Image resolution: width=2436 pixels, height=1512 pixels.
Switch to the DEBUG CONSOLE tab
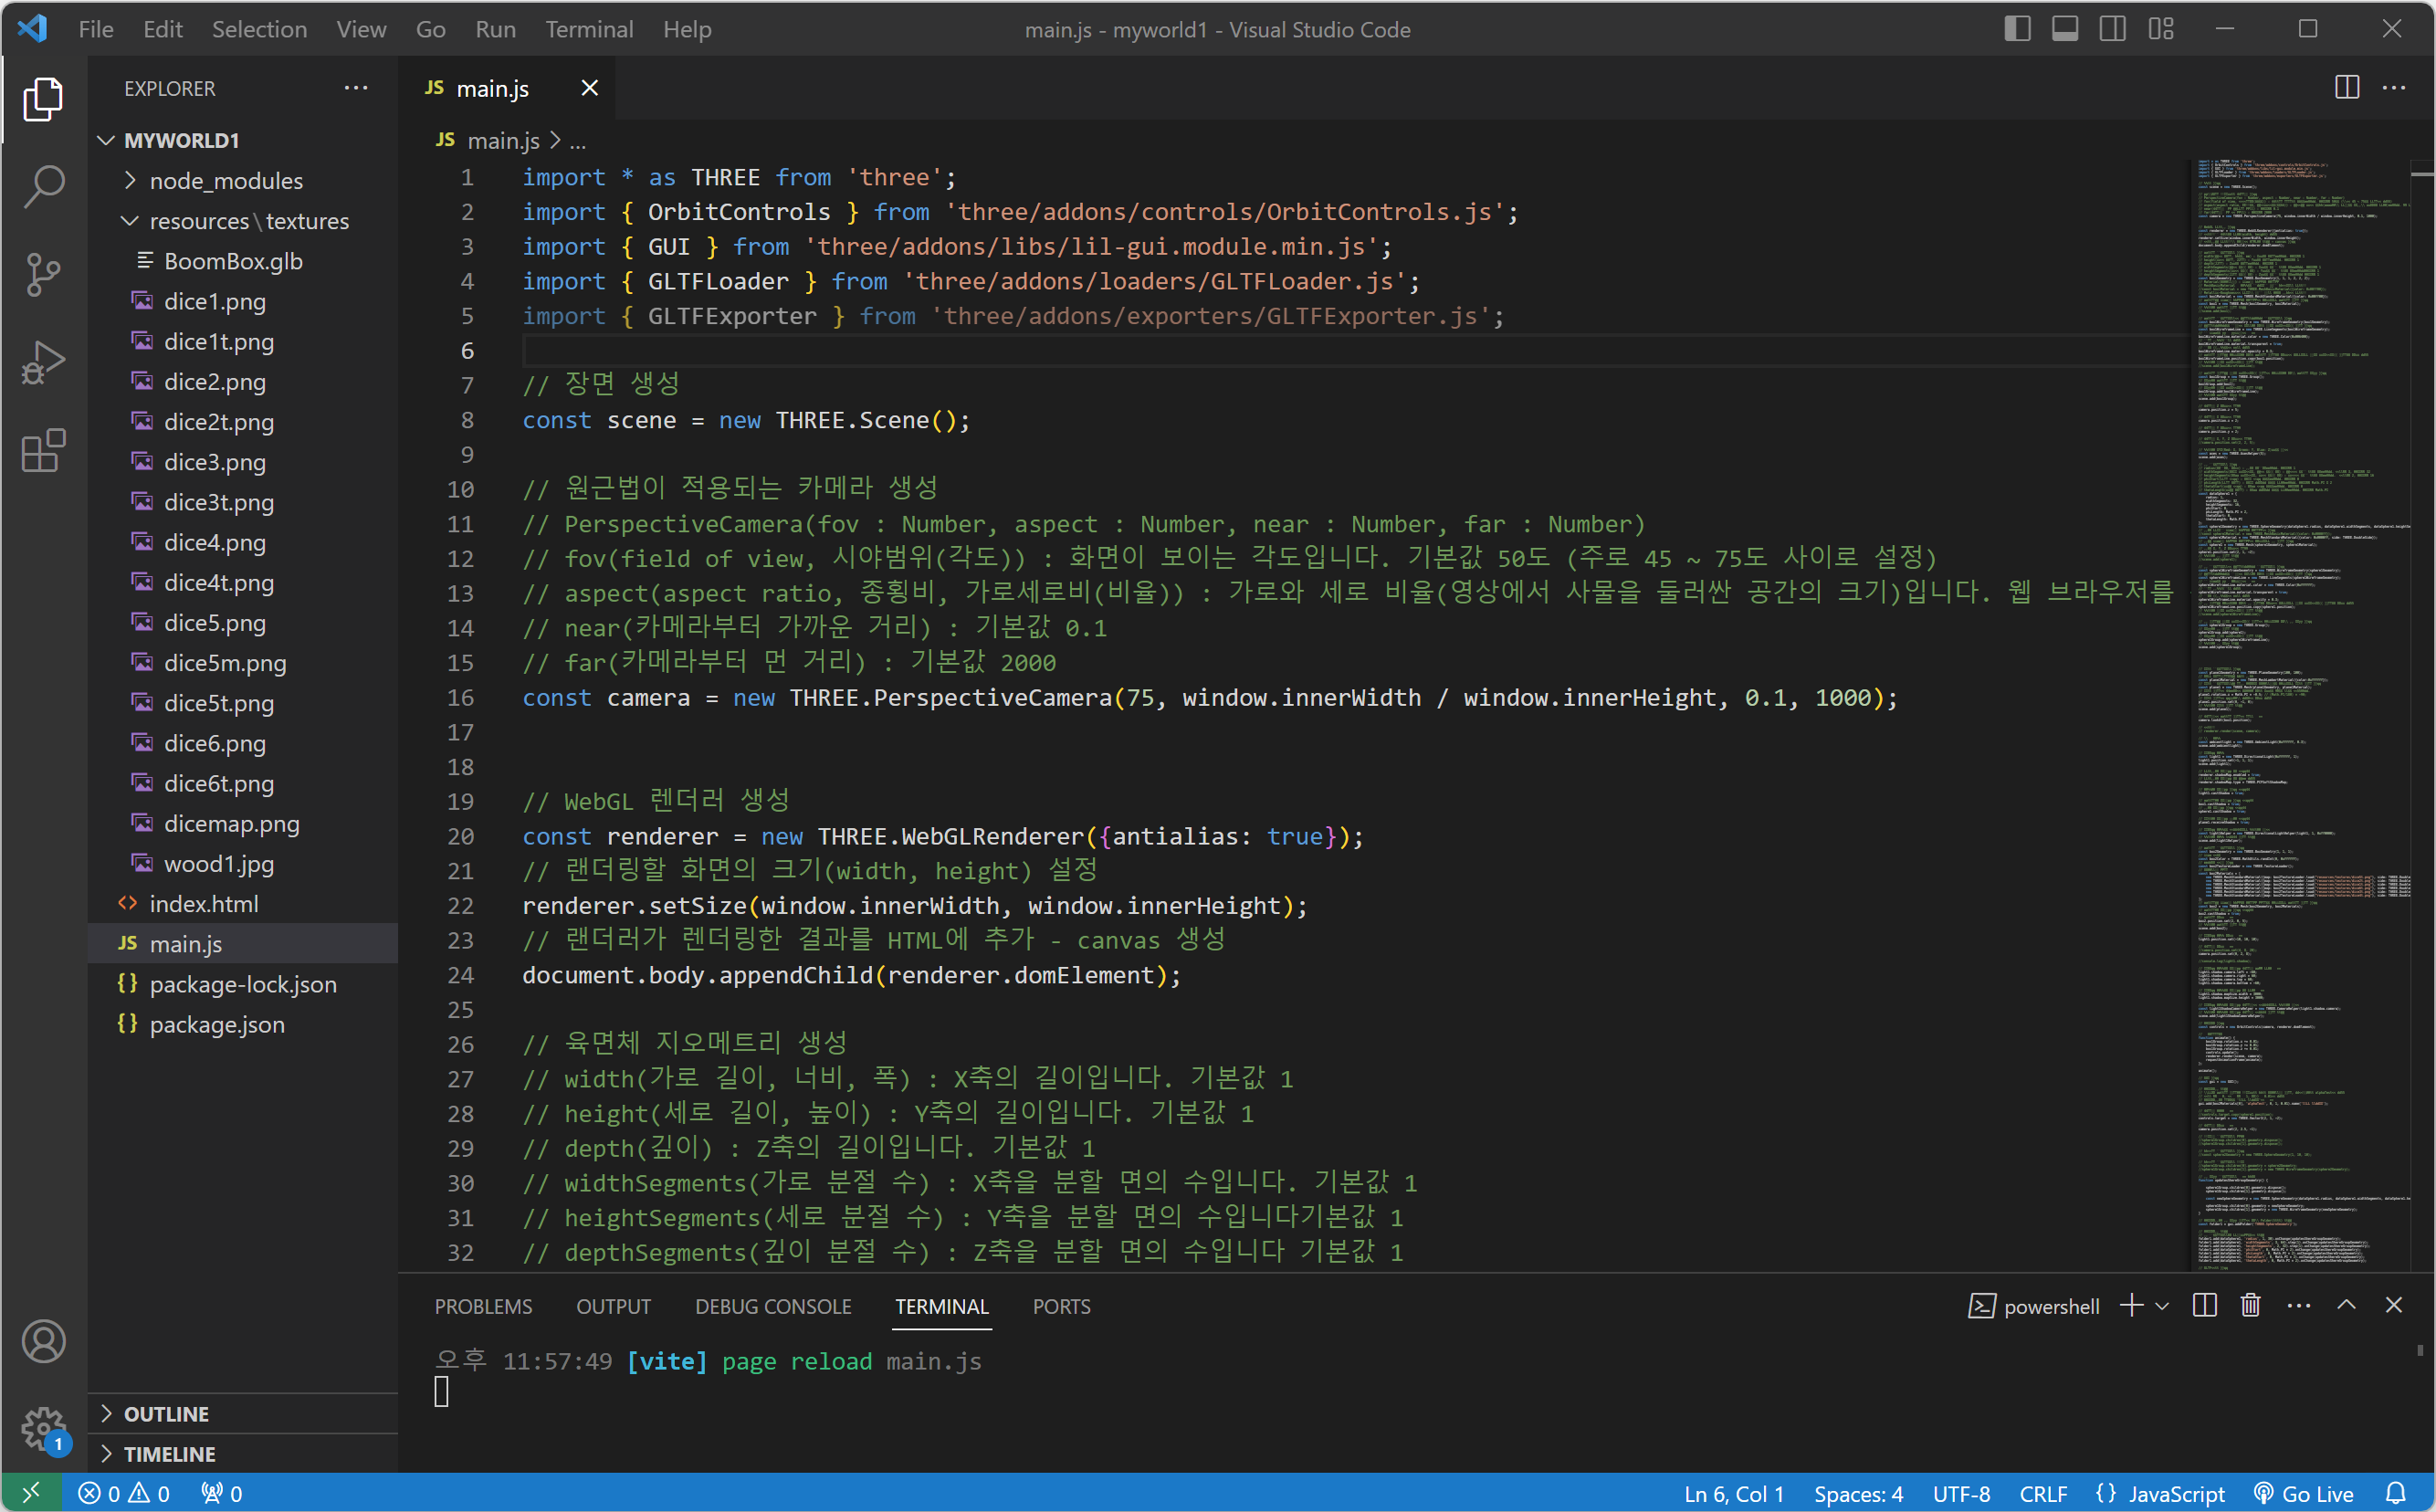[773, 1306]
